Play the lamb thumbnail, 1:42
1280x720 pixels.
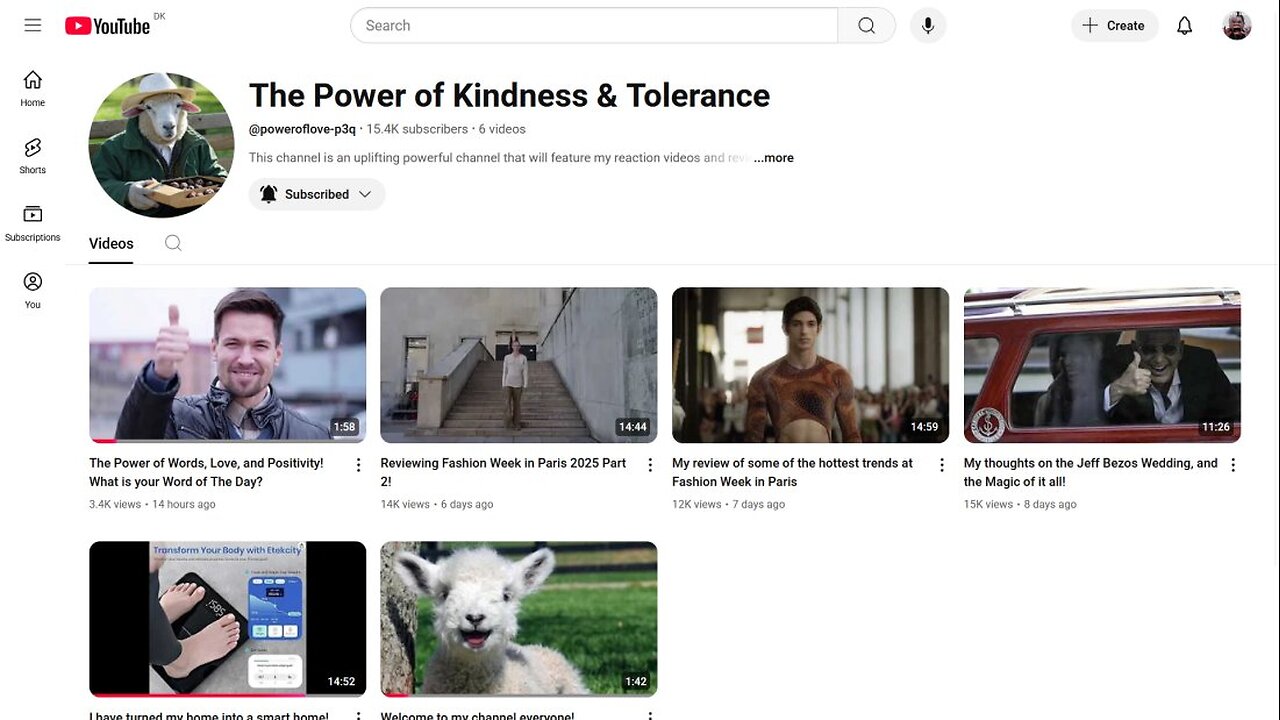519,619
